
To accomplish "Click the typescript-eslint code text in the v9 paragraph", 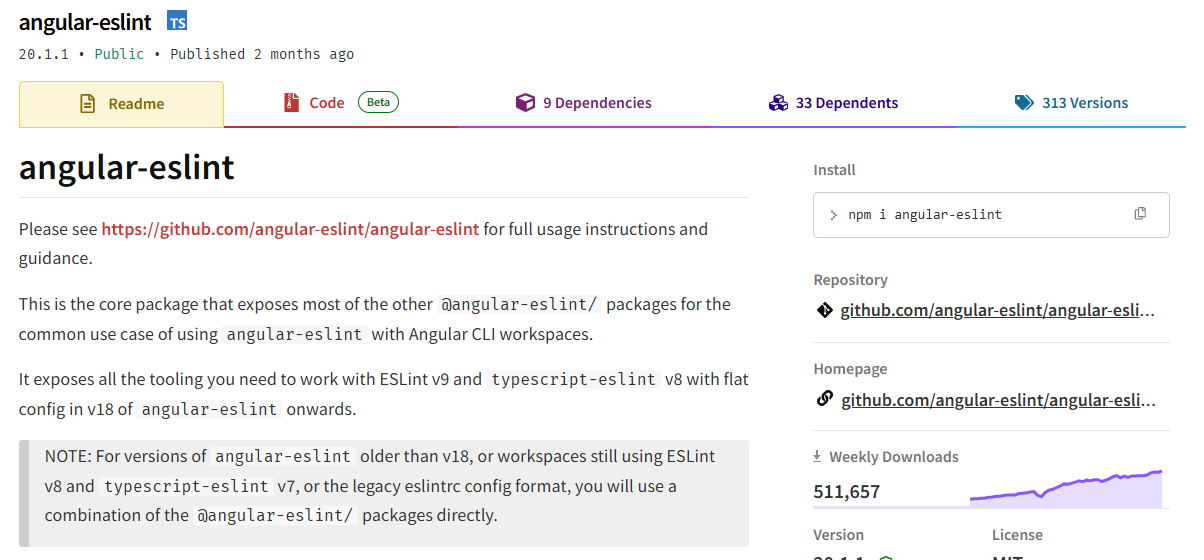I will coord(573,380).
